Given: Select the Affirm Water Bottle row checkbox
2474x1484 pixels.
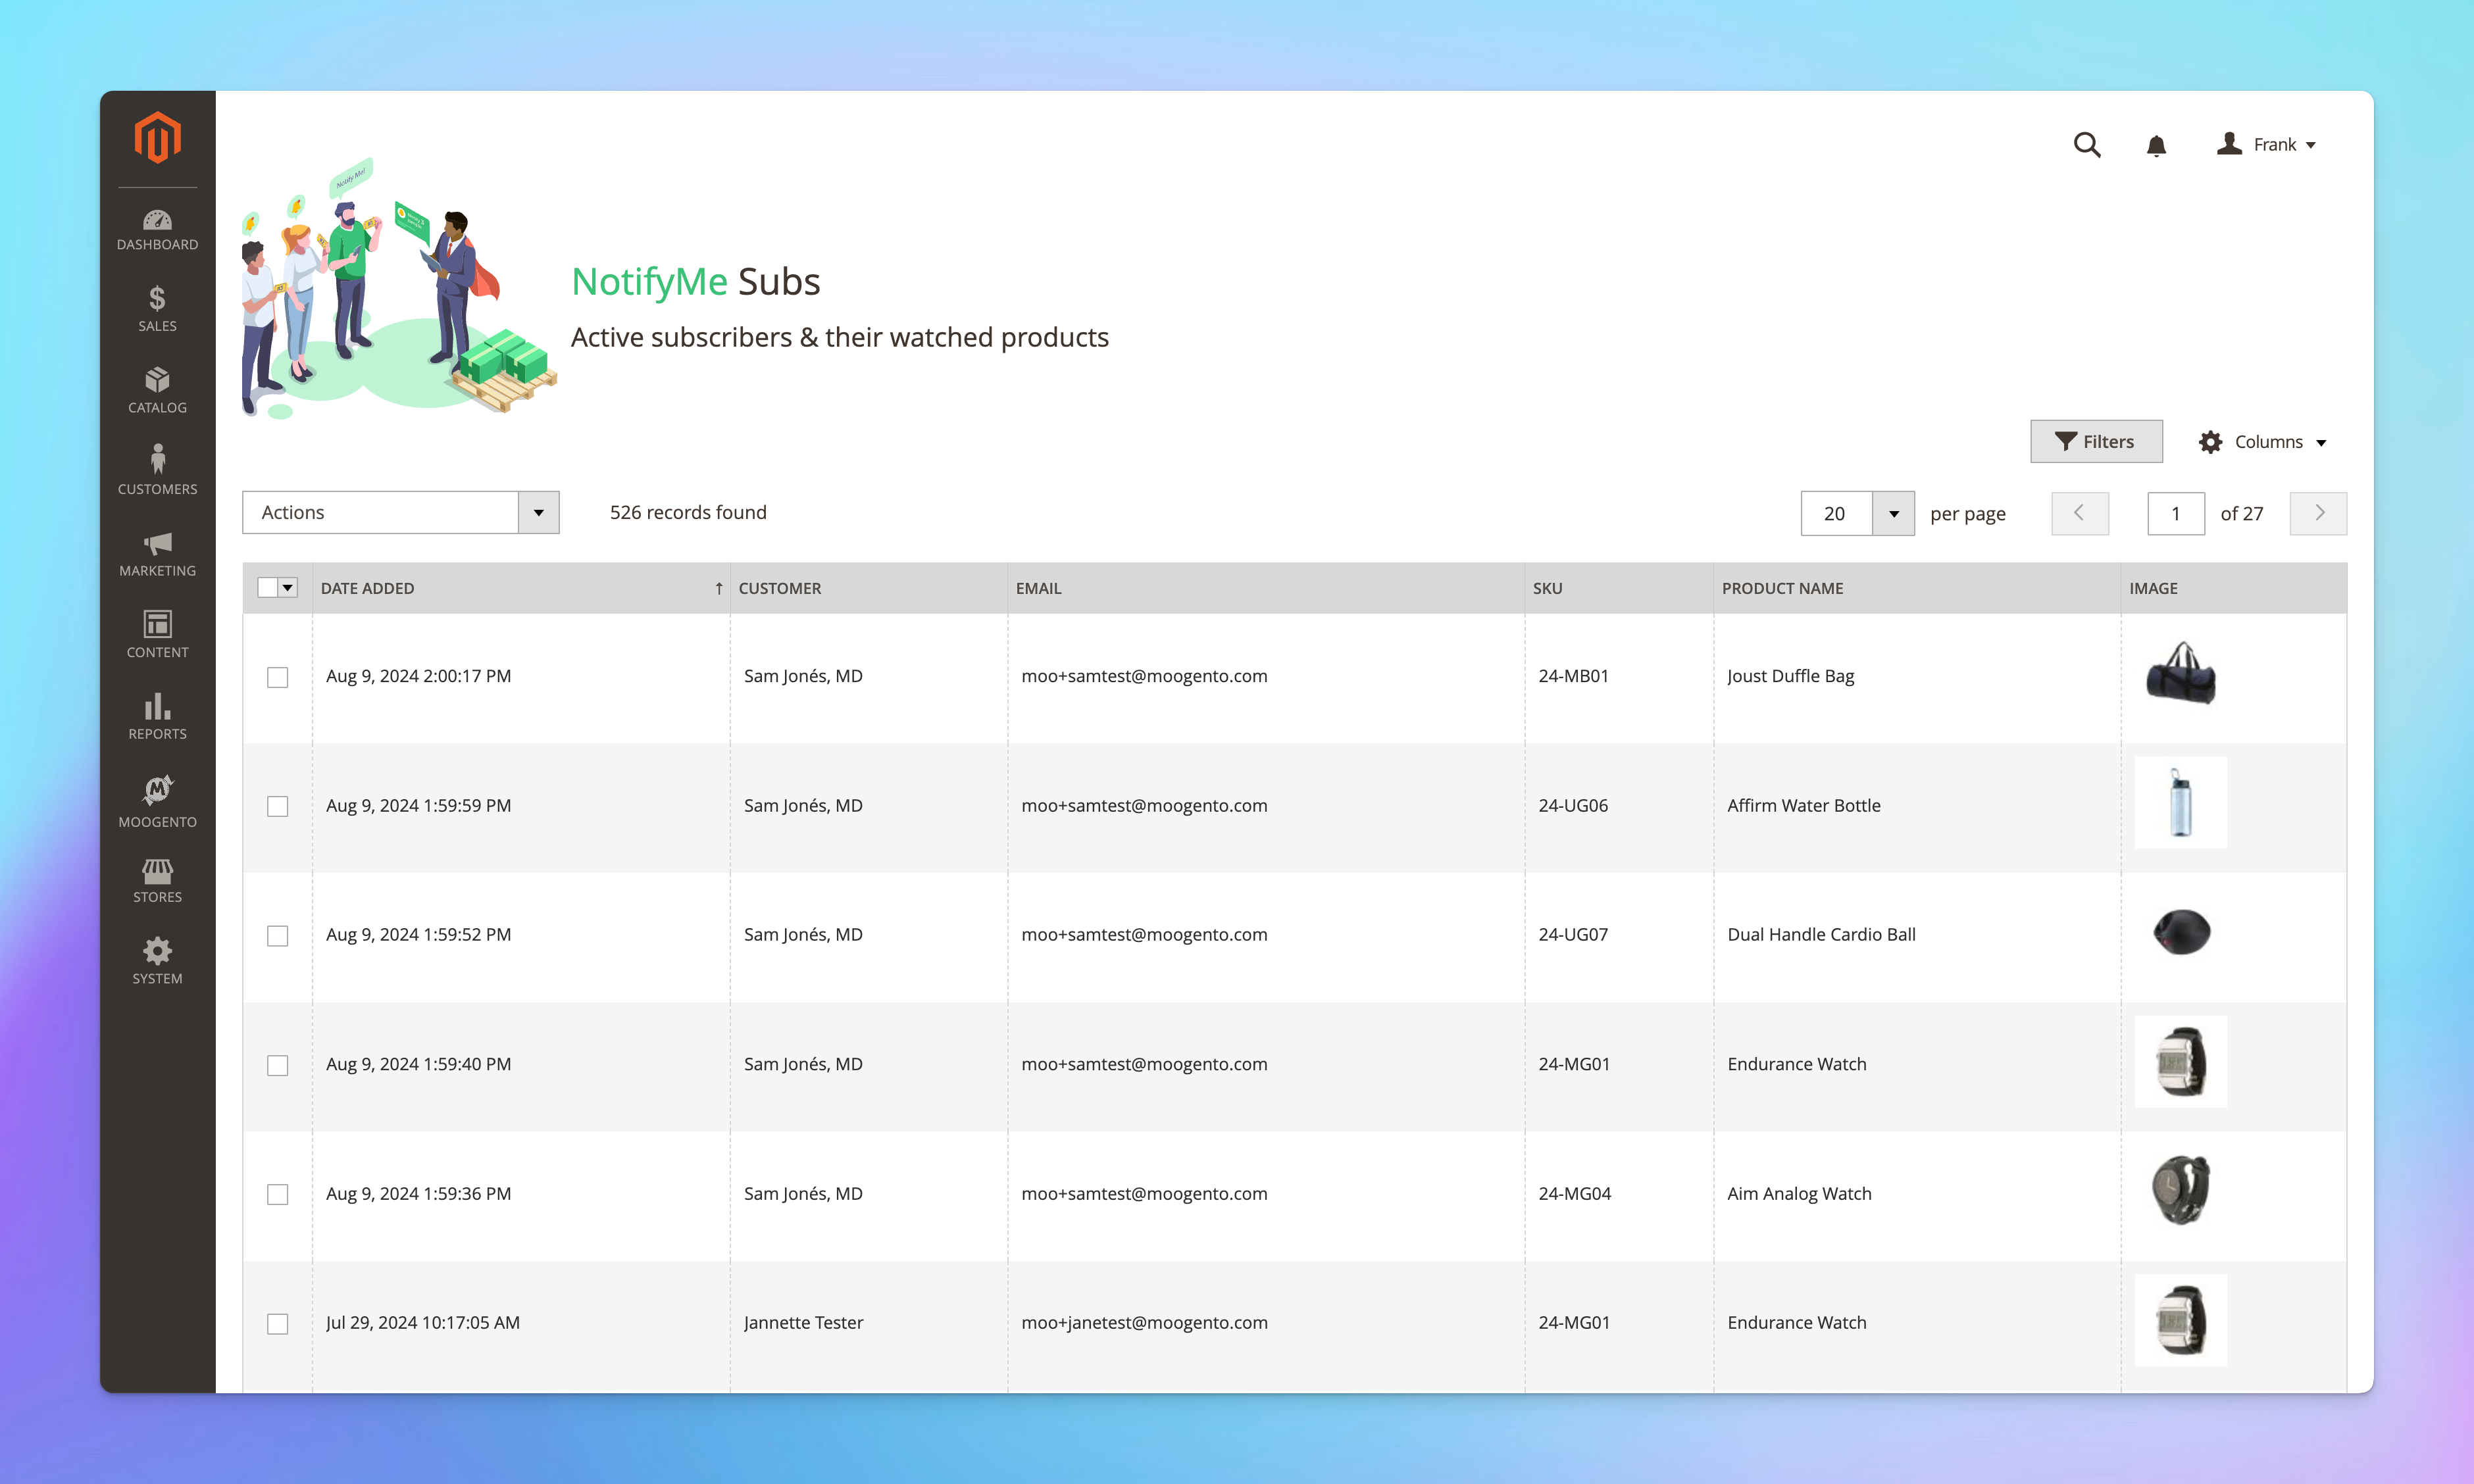Looking at the screenshot, I should point(277,806).
